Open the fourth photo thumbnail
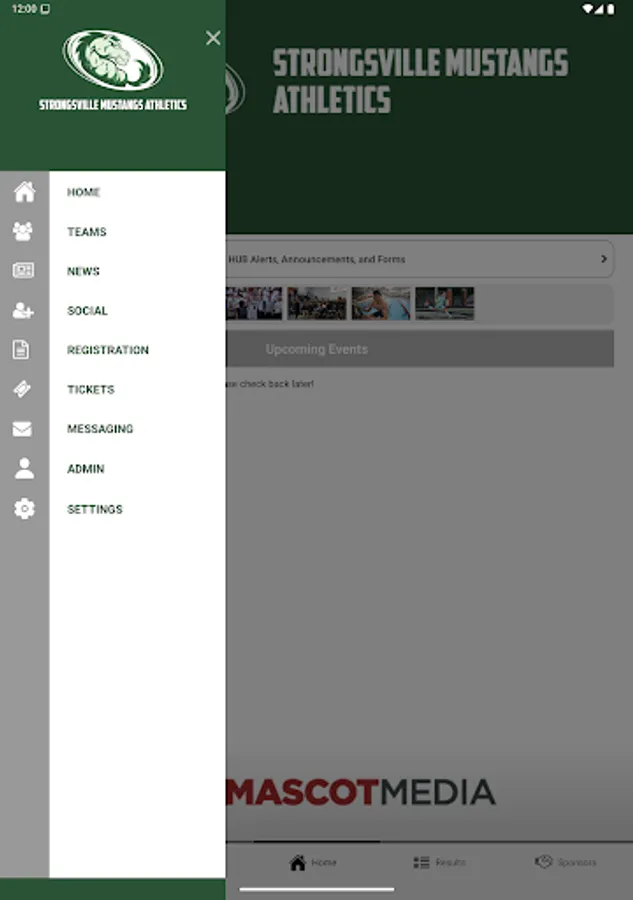The image size is (633, 900). pyautogui.click(x=445, y=303)
